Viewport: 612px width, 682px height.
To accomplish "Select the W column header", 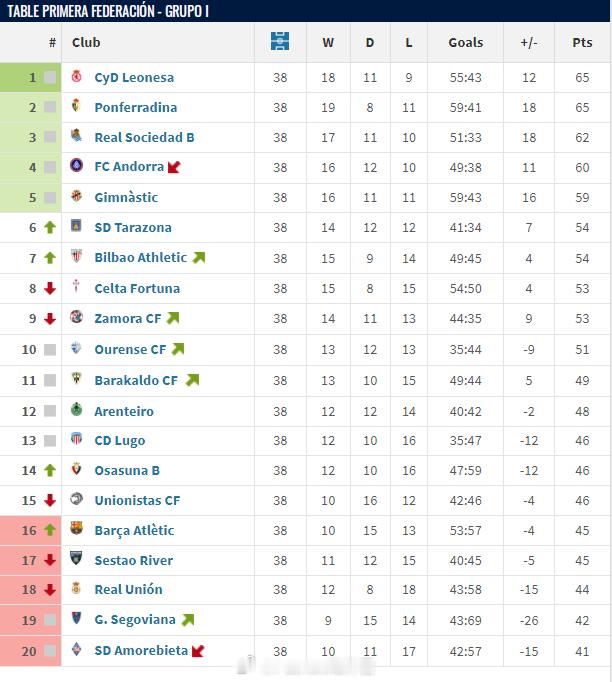I will tap(328, 43).
